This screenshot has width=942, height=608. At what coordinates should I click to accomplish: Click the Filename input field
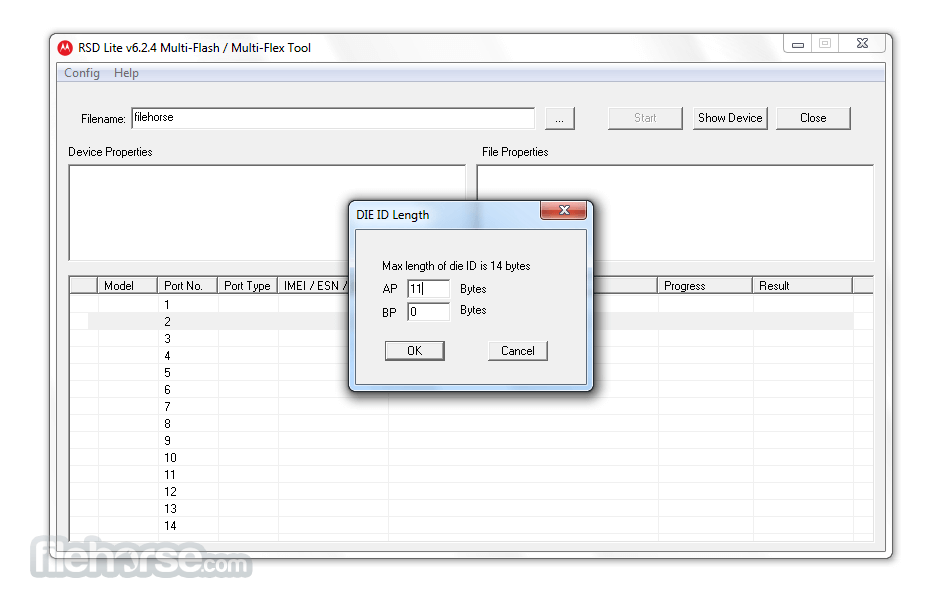[333, 118]
